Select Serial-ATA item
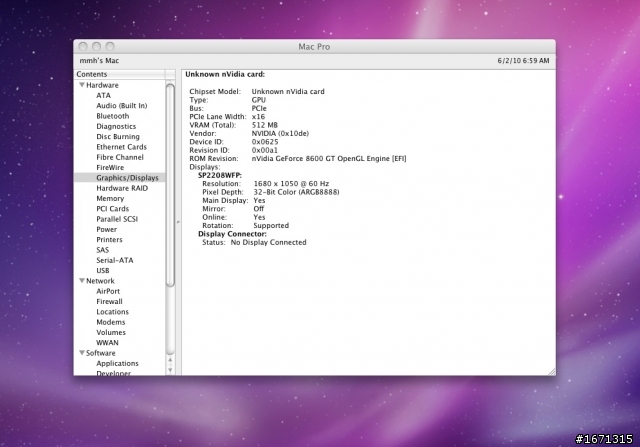This screenshot has width=640, height=447. click(x=114, y=260)
